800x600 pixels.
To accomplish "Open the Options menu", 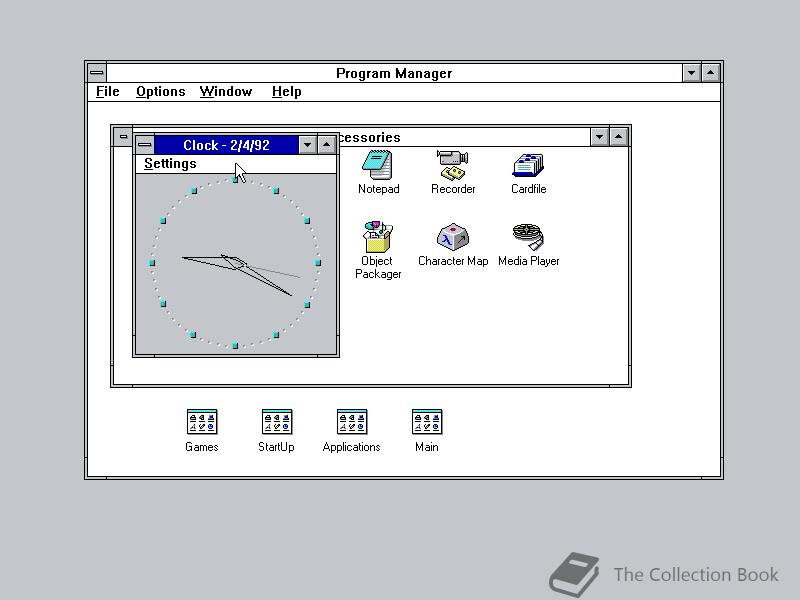I will click(161, 92).
